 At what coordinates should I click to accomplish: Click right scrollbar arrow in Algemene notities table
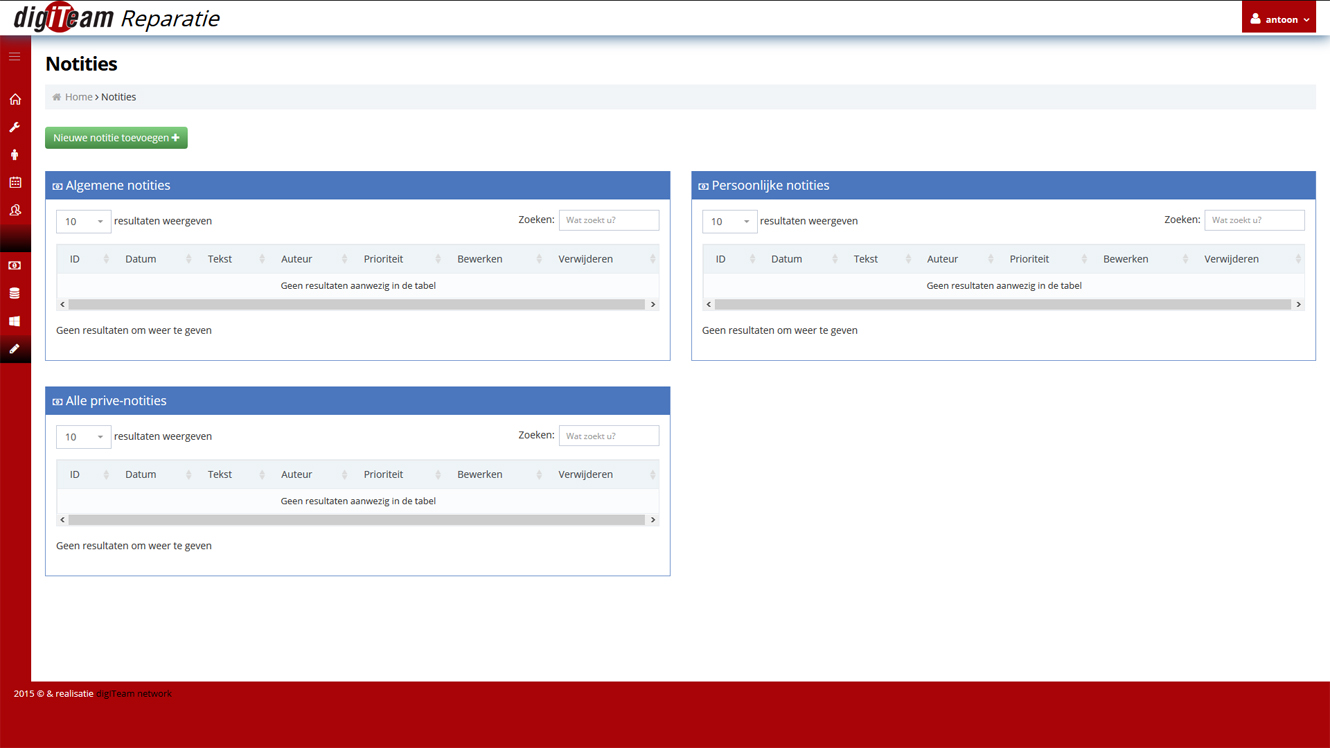point(653,304)
